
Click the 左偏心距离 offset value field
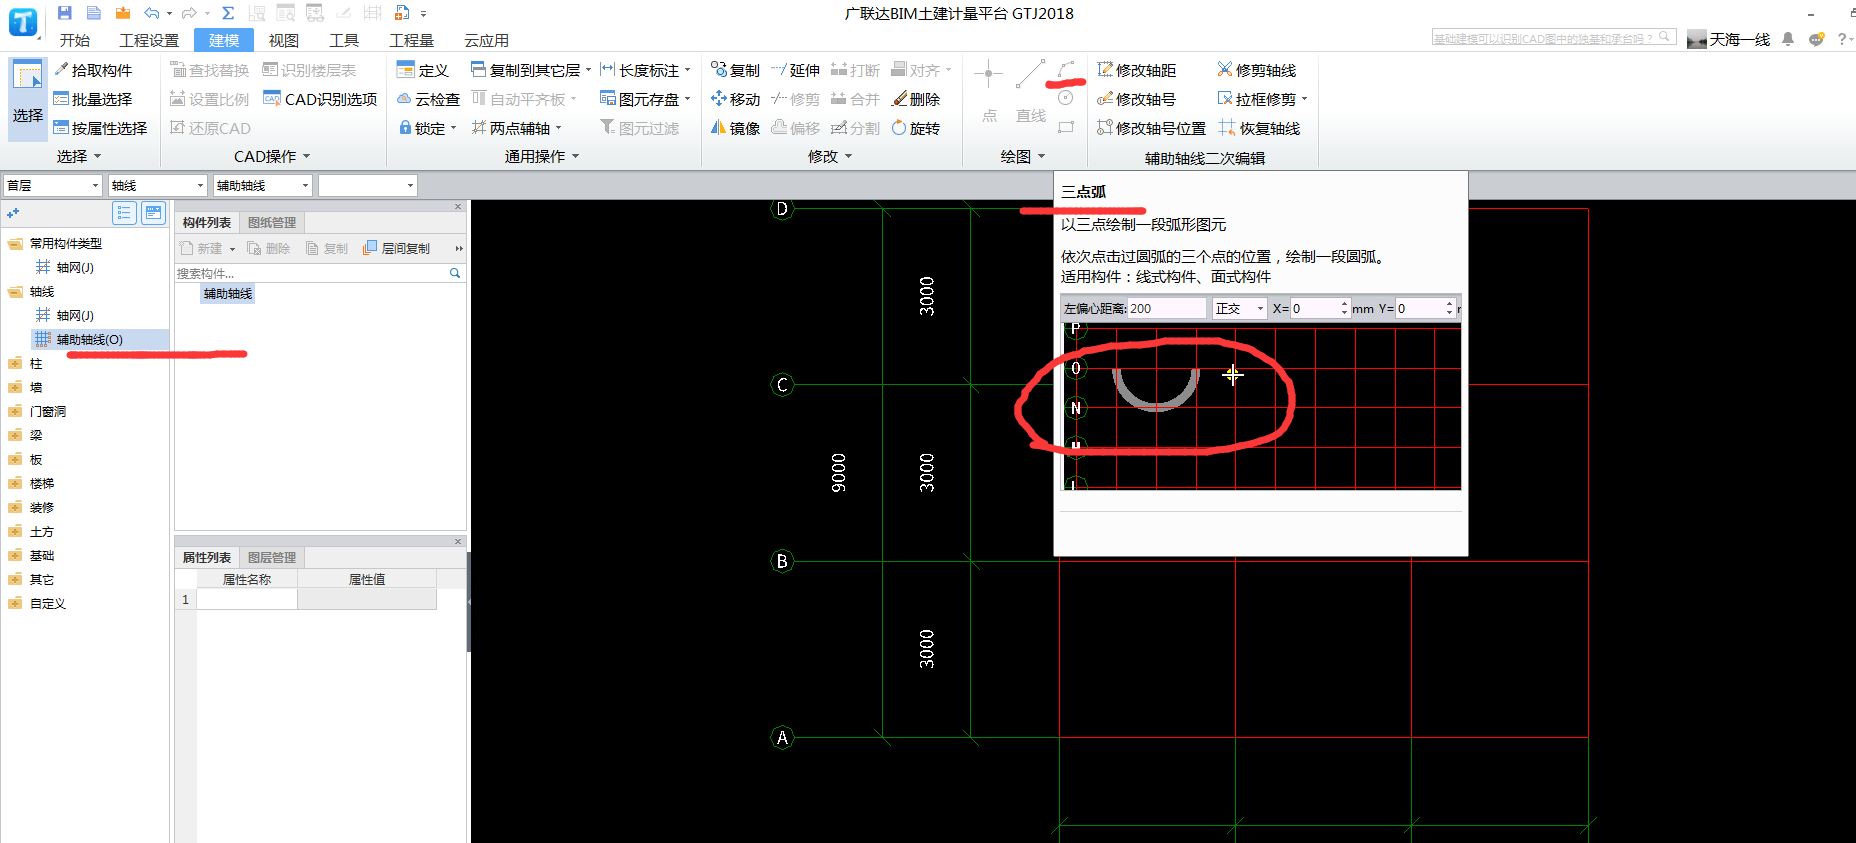(1166, 309)
